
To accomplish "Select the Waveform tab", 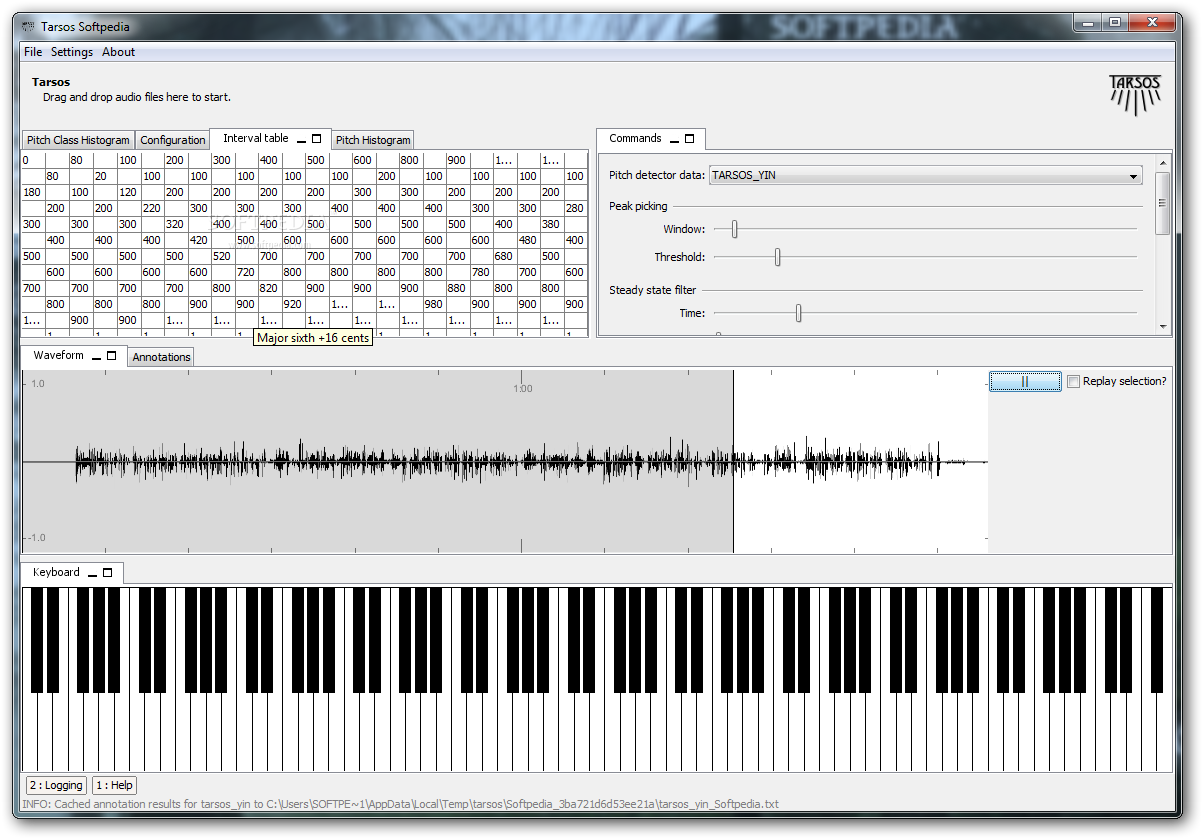I will click(x=58, y=355).
